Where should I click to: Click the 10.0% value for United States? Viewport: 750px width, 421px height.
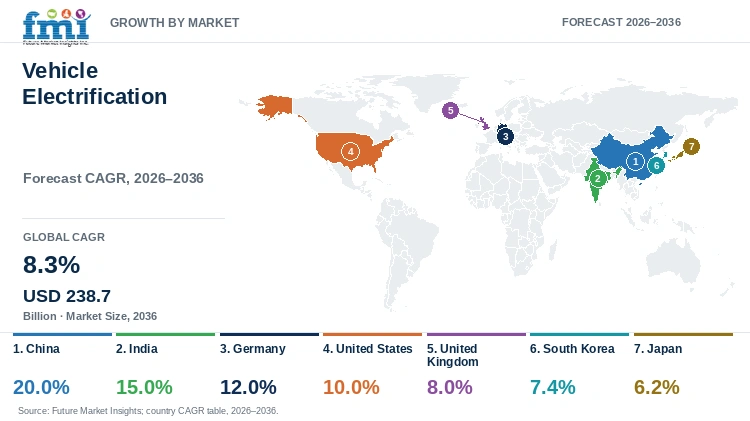pyautogui.click(x=351, y=387)
